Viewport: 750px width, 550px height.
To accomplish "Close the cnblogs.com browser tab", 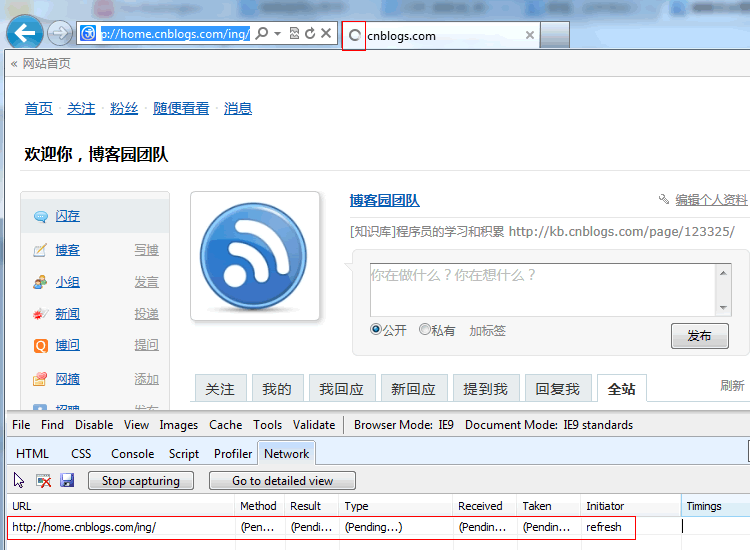I will tap(530, 36).
